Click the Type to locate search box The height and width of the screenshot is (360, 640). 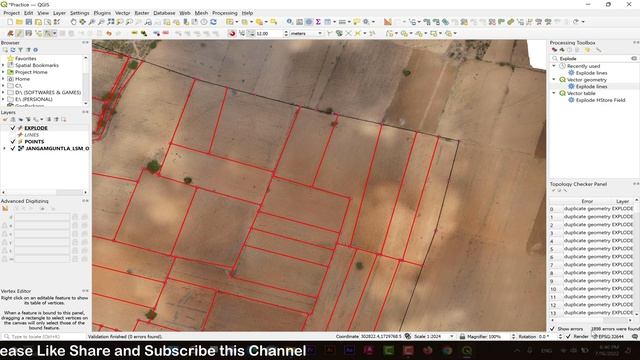coord(43,337)
